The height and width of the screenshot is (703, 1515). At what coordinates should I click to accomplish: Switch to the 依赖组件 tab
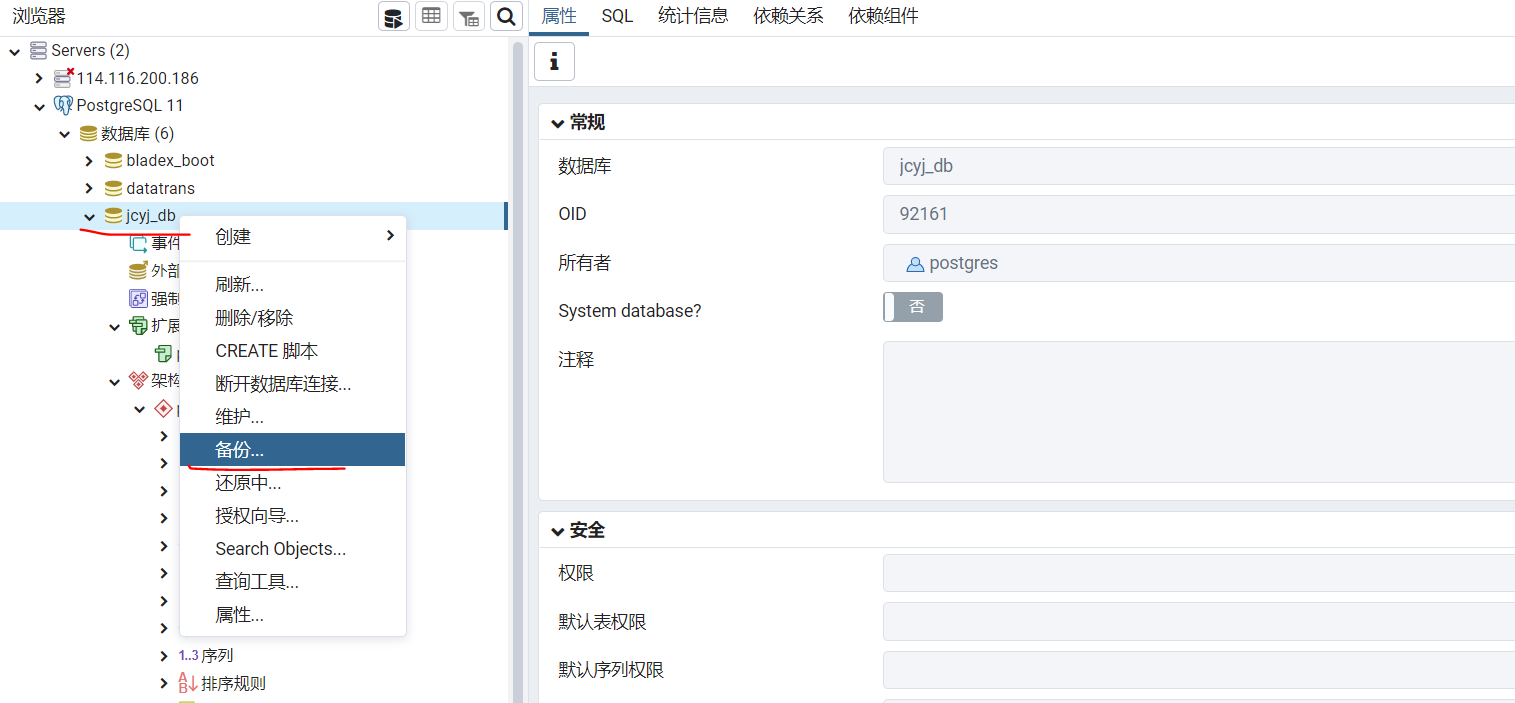[883, 16]
